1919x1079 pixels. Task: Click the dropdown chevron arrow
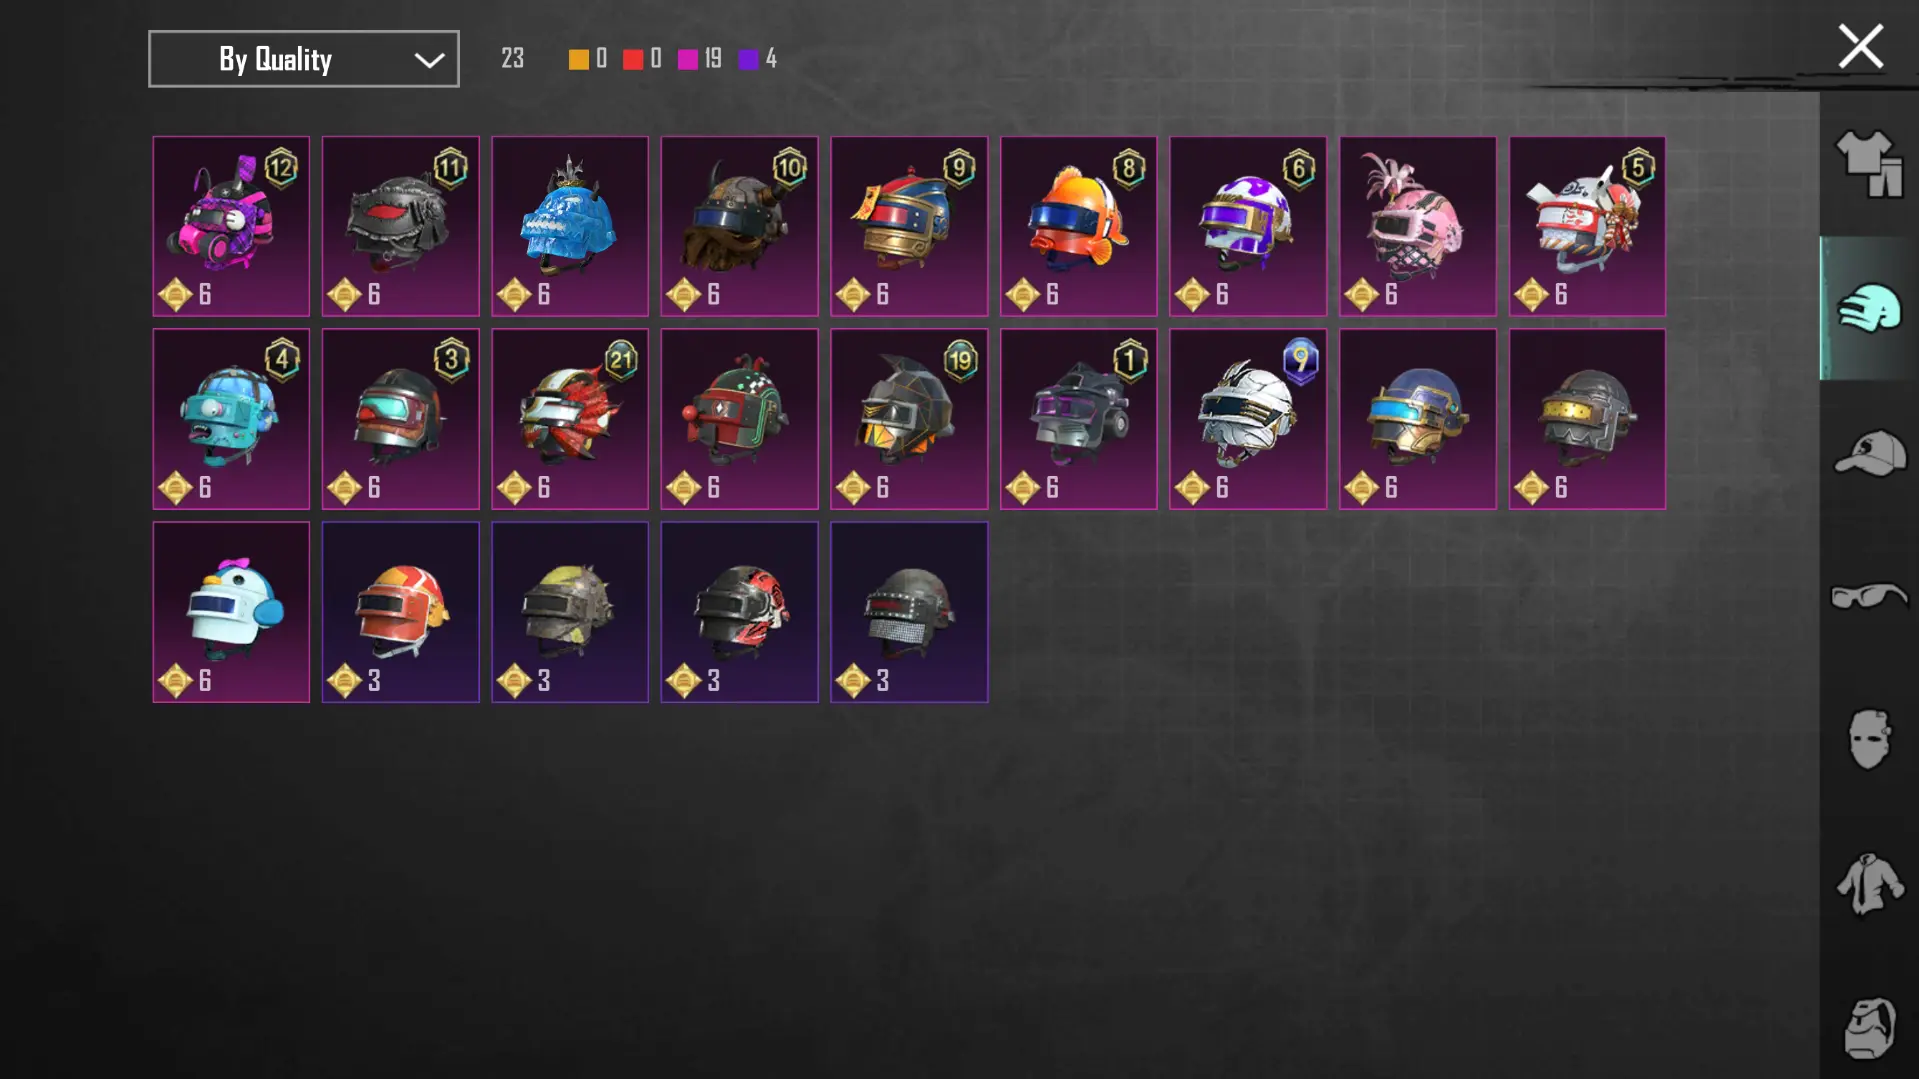point(429,60)
